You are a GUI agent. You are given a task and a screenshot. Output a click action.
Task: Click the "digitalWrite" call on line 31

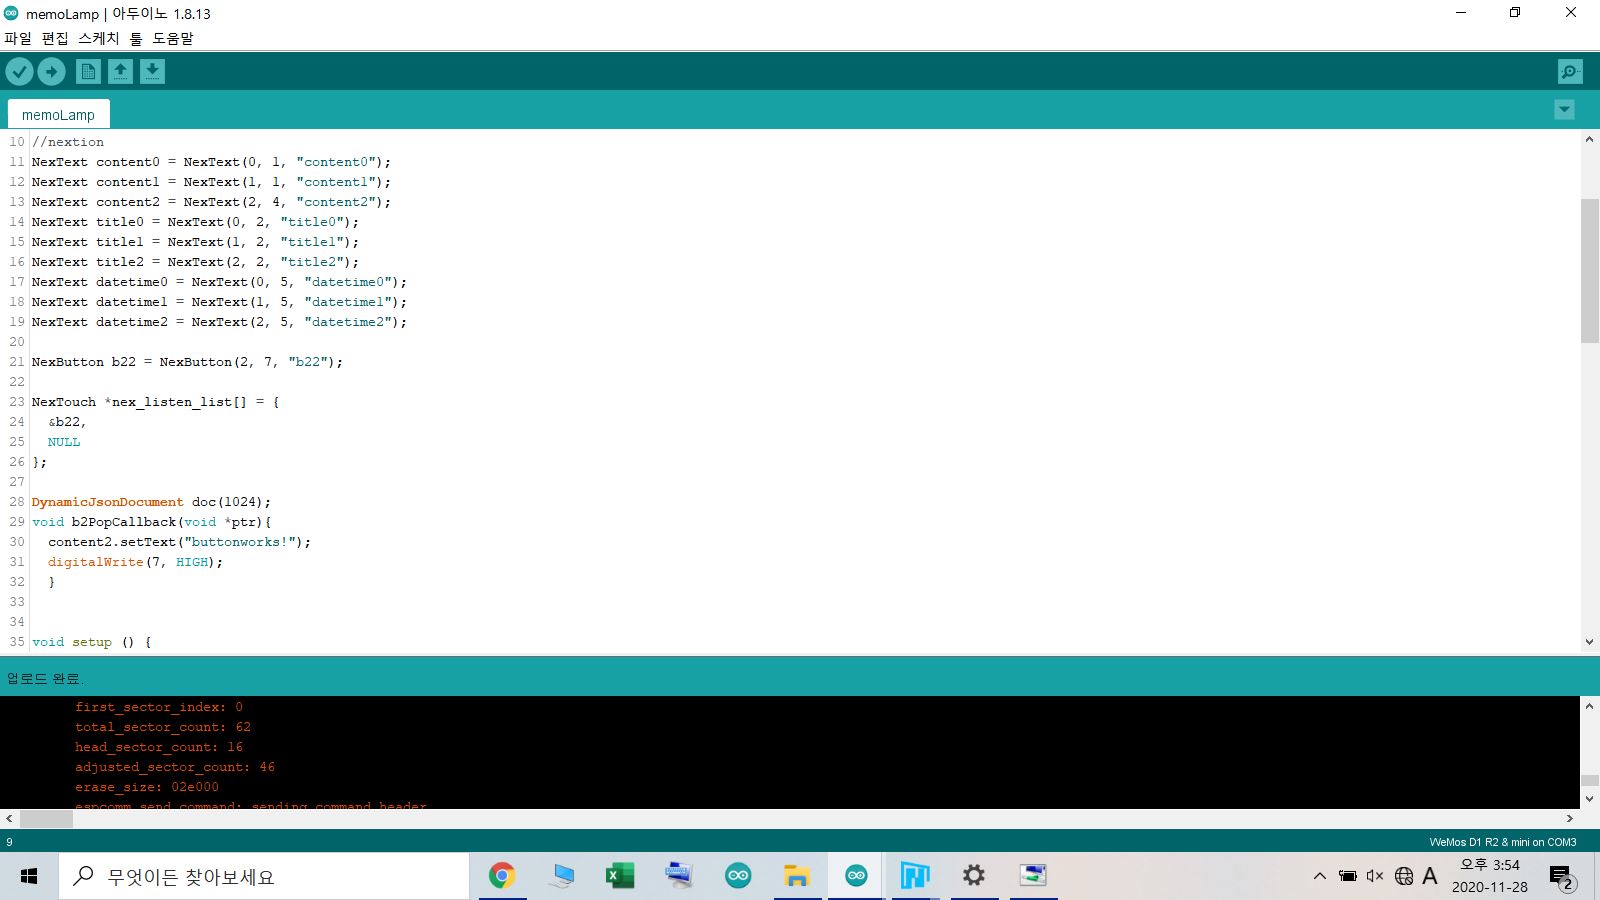[96, 562]
